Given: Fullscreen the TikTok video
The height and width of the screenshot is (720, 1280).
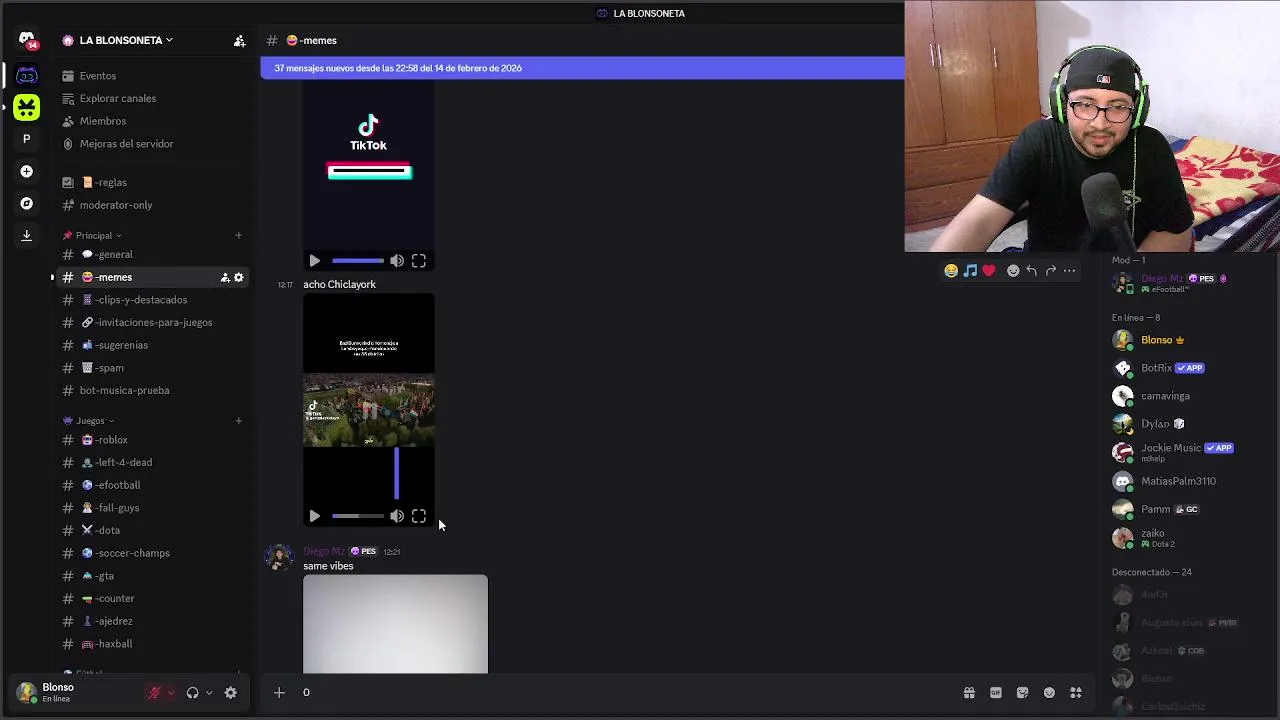Looking at the screenshot, I should tap(419, 261).
